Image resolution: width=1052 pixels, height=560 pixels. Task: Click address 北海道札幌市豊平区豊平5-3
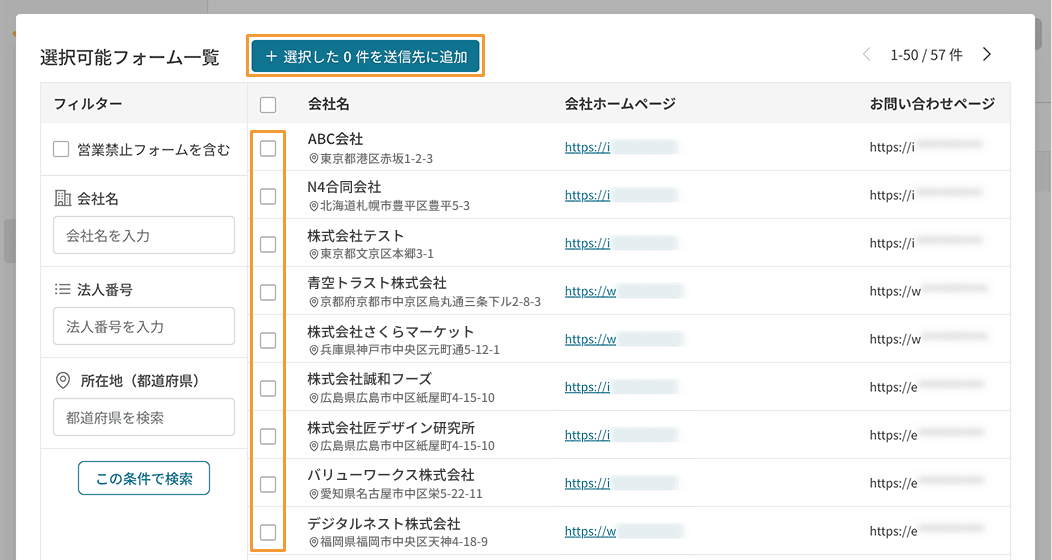click(394, 206)
